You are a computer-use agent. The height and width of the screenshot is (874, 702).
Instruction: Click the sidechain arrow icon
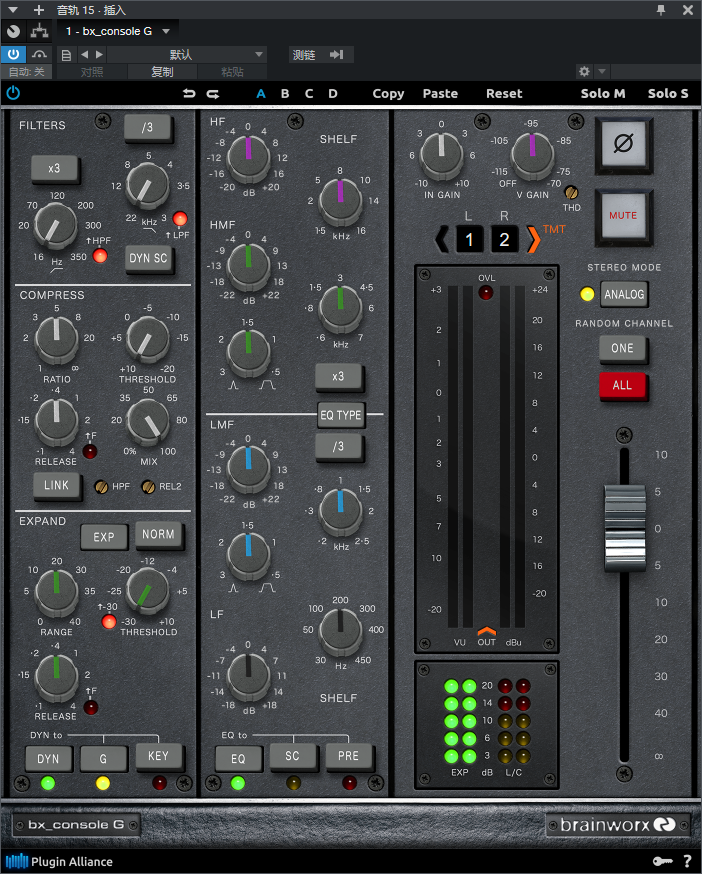point(336,55)
